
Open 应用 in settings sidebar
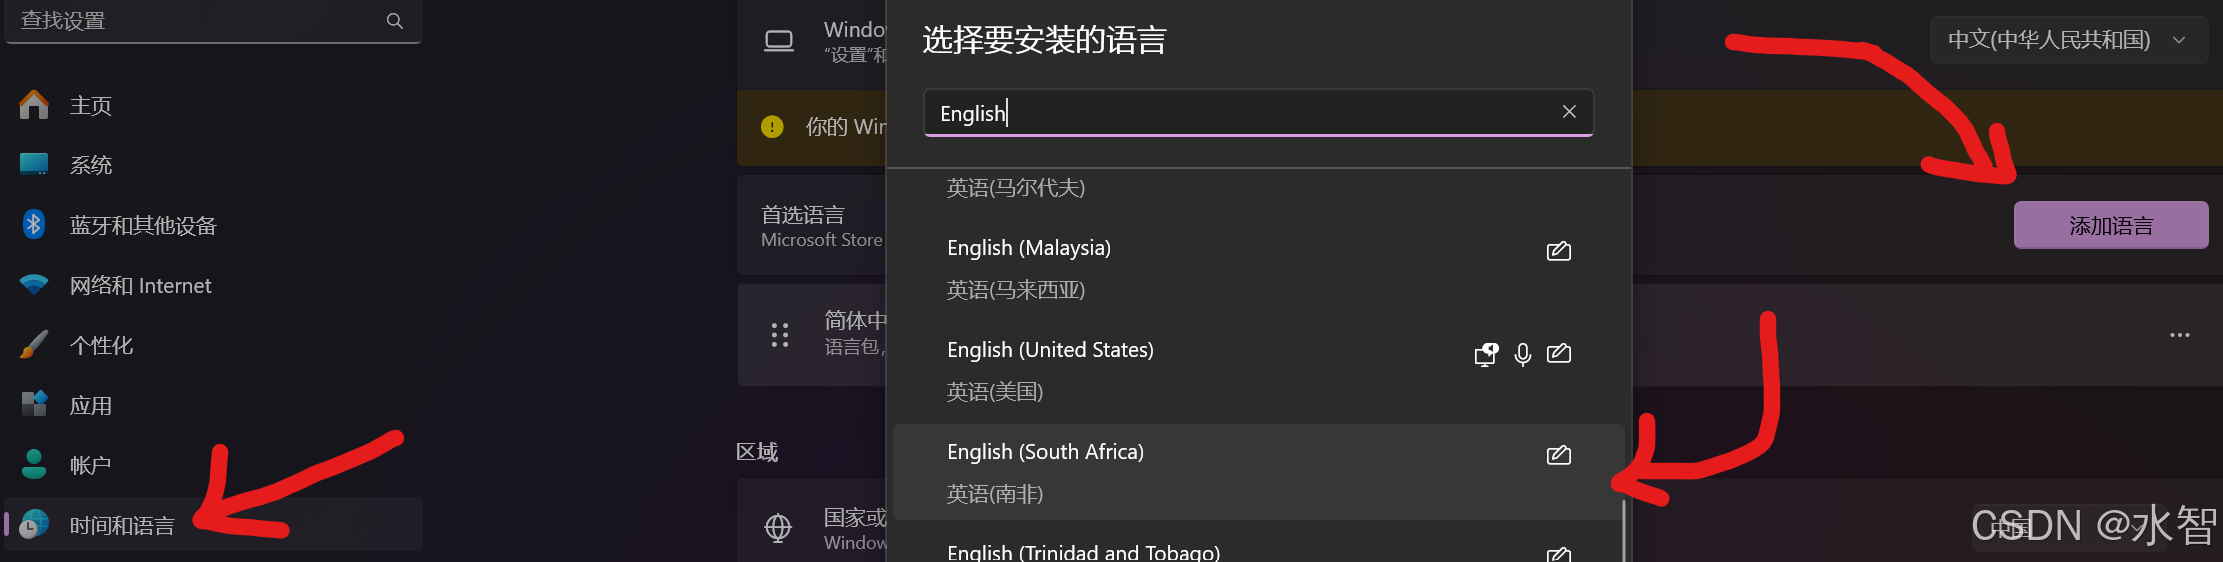pos(213,405)
